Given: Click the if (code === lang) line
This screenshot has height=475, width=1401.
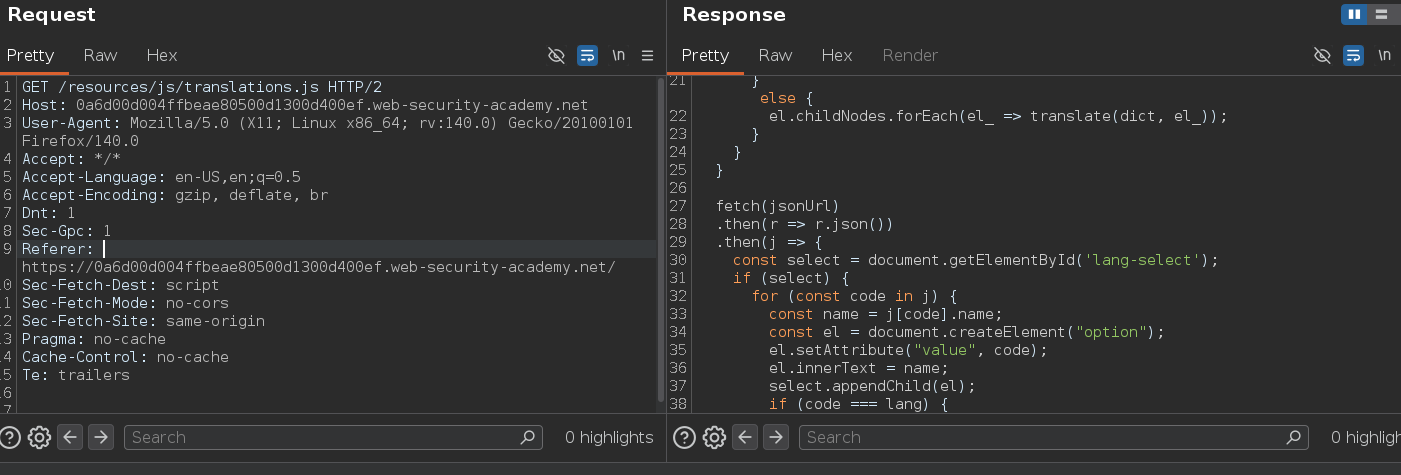Looking at the screenshot, I should (x=859, y=404).
